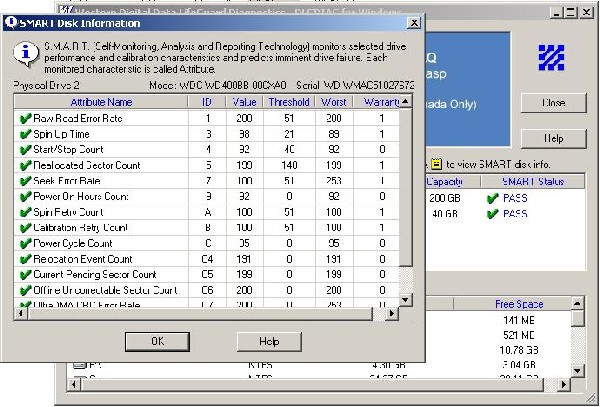This screenshot has height=407, width=600.
Task: Click the Diagnostics partition list scroll right arrow
Action: [x=563, y=385]
